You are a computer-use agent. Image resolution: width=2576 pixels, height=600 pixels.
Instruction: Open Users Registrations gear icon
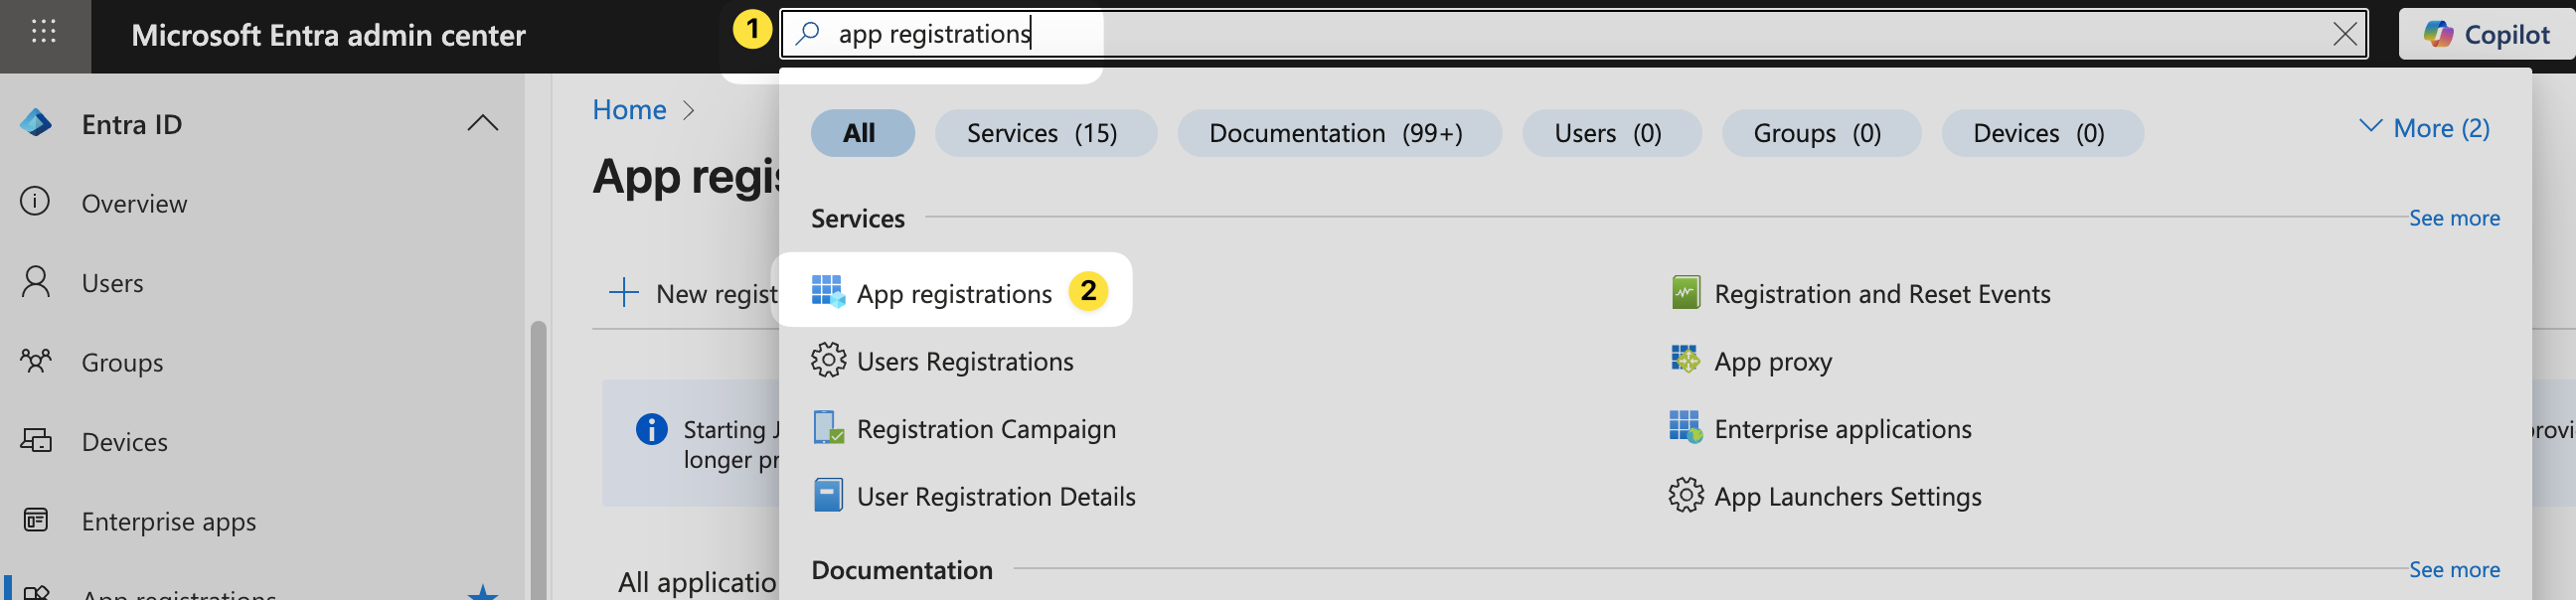click(827, 360)
